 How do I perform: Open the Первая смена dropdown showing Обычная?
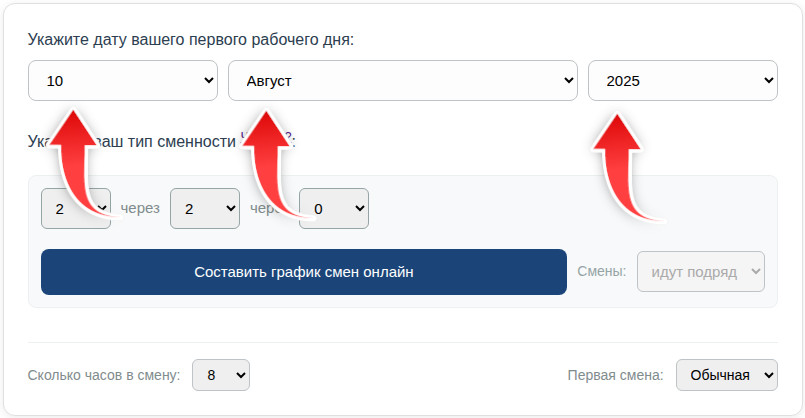pos(726,375)
